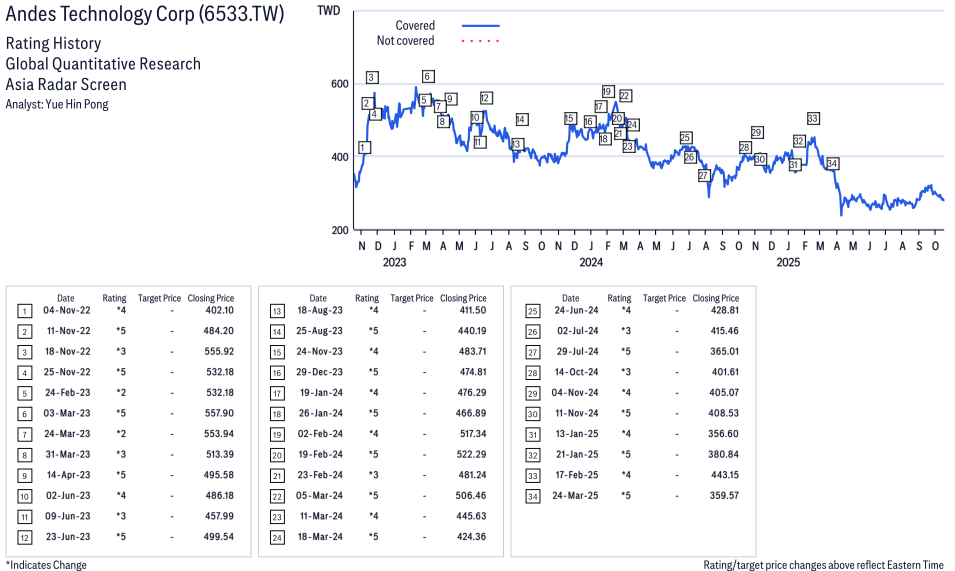Click the Andes Technology Corp (6533.TW) title
The height and width of the screenshot is (571, 955).
145,15
